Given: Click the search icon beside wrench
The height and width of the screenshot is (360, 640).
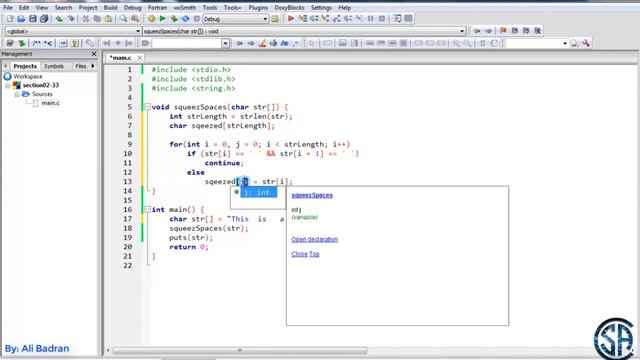Looking at the screenshot, I should 574,43.
